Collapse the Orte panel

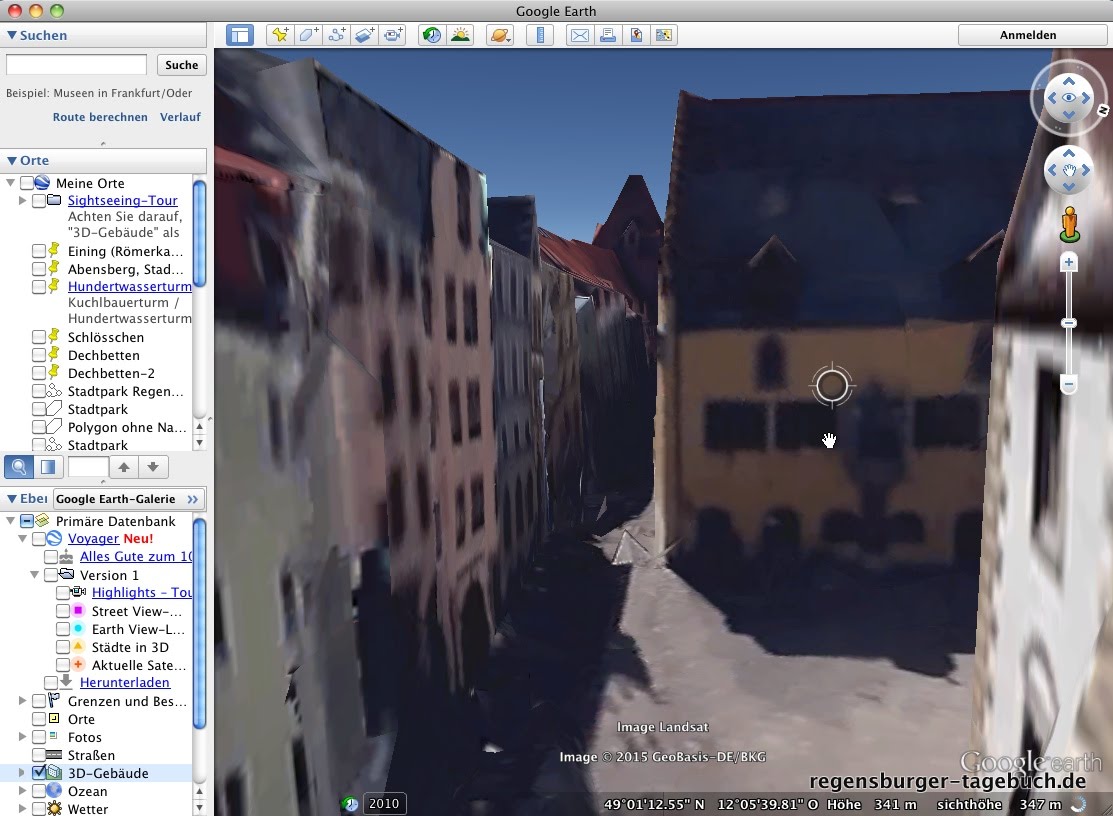coord(12,161)
